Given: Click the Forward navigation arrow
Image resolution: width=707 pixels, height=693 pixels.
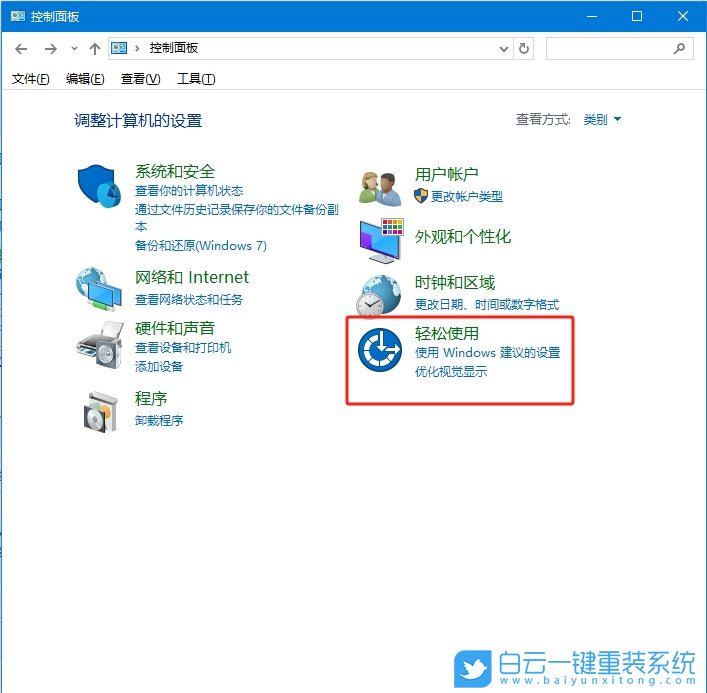Looking at the screenshot, I should (x=50, y=49).
